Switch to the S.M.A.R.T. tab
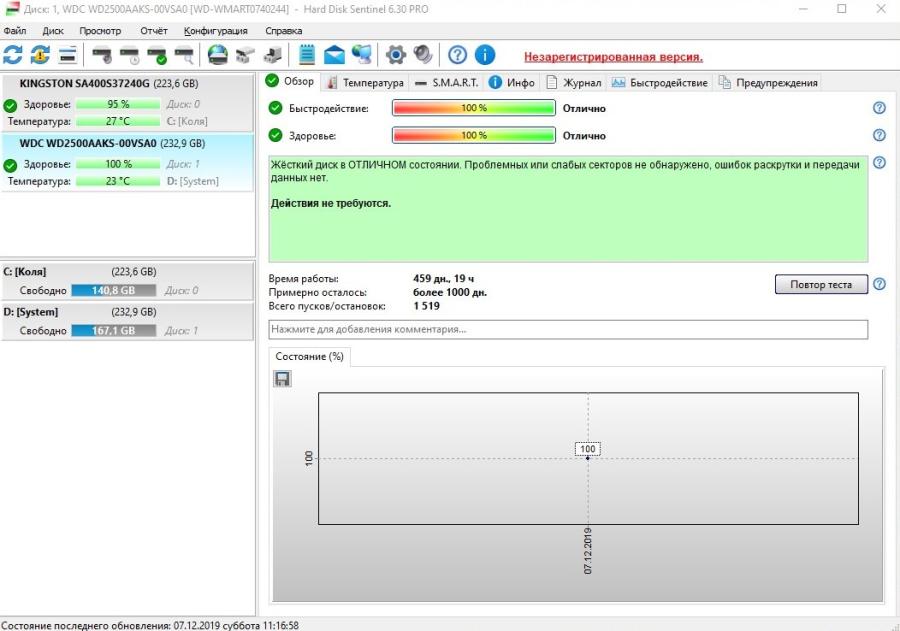Screen dimensions: 900x631 (447, 83)
